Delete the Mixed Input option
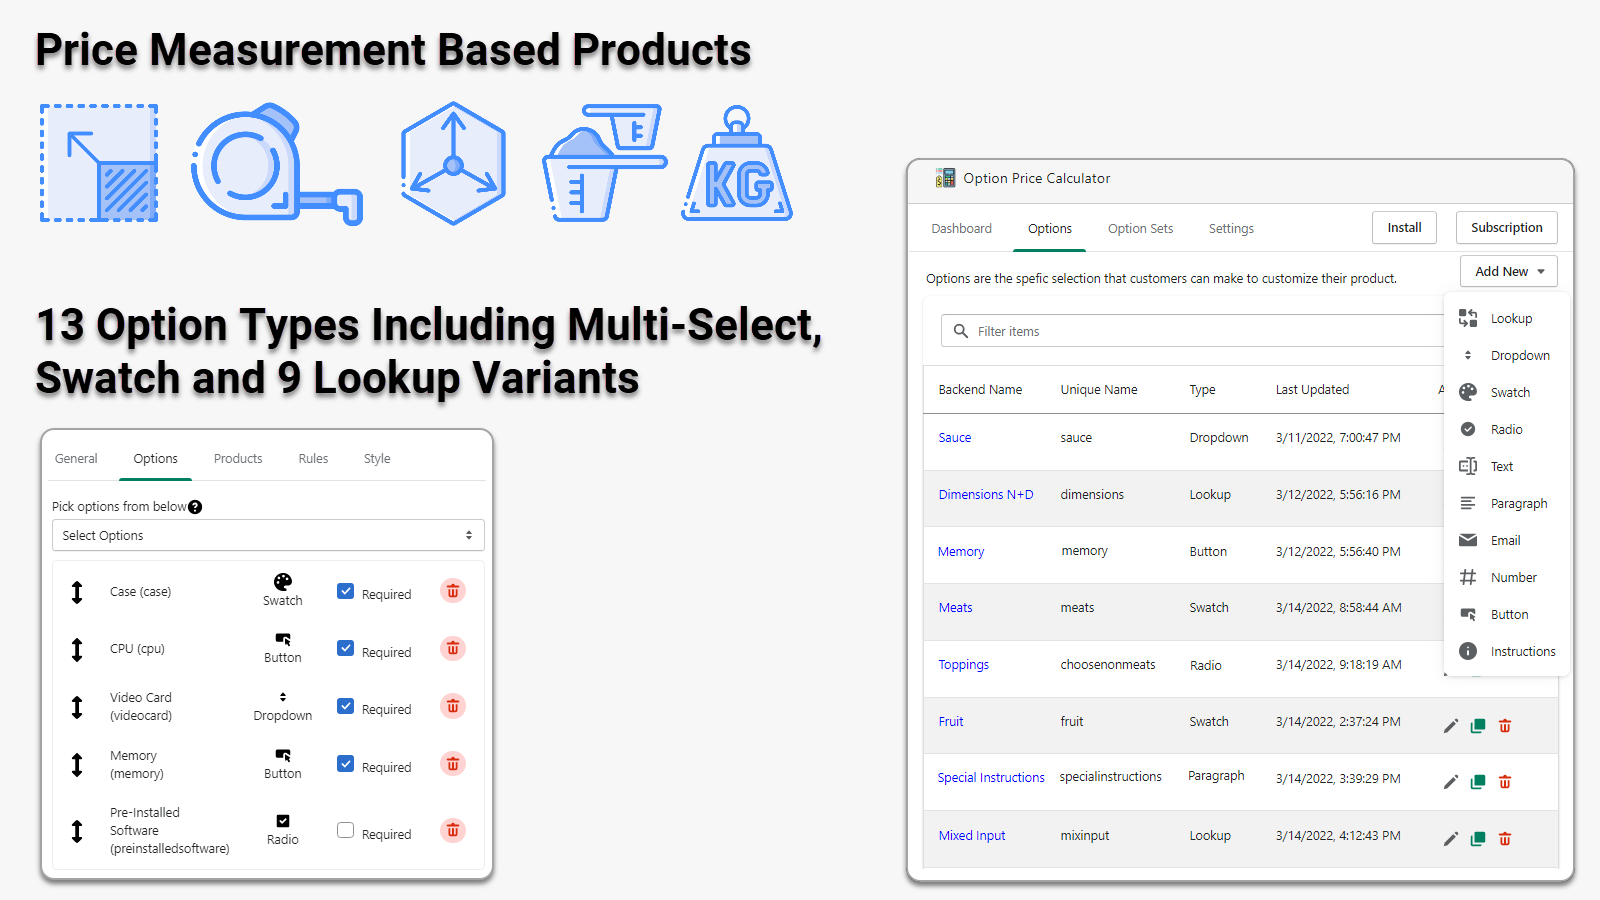The width and height of the screenshot is (1600, 900). [1505, 839]
